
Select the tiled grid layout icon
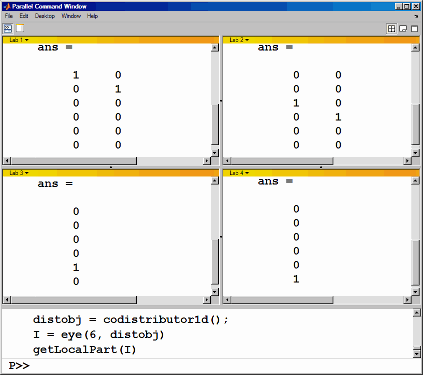(391, 29)
